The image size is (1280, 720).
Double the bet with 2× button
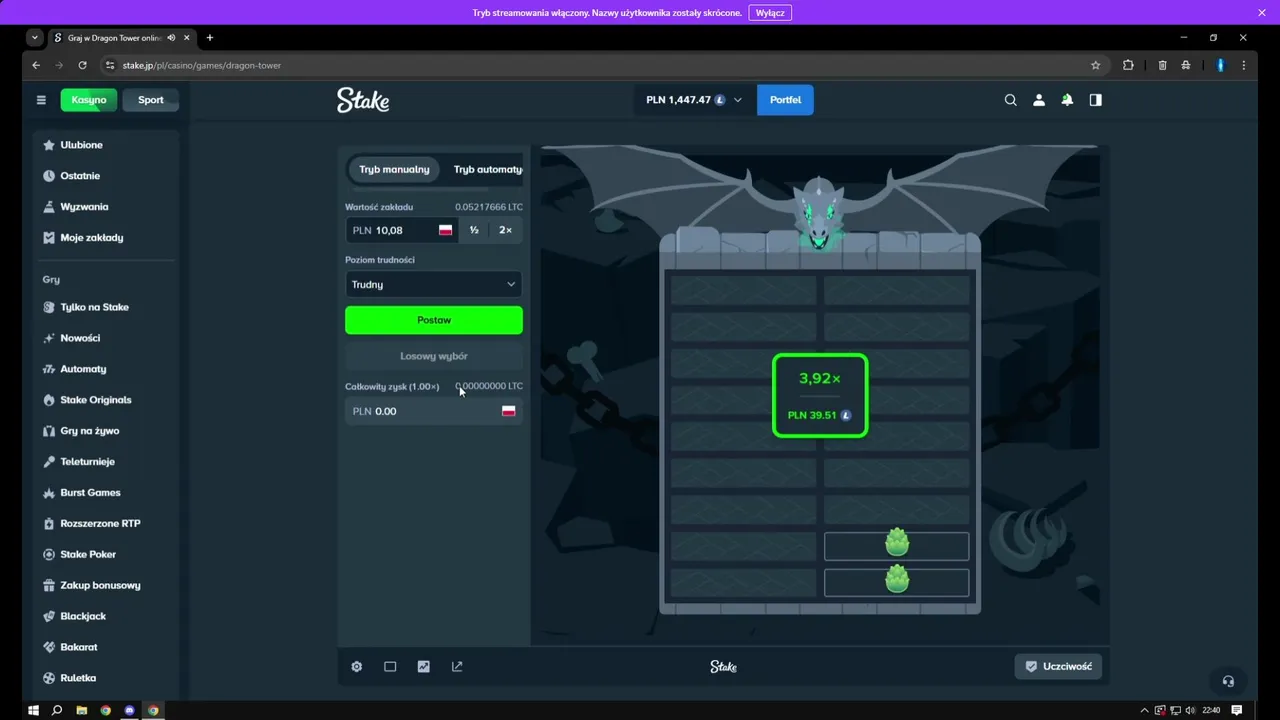pos(505,230)
